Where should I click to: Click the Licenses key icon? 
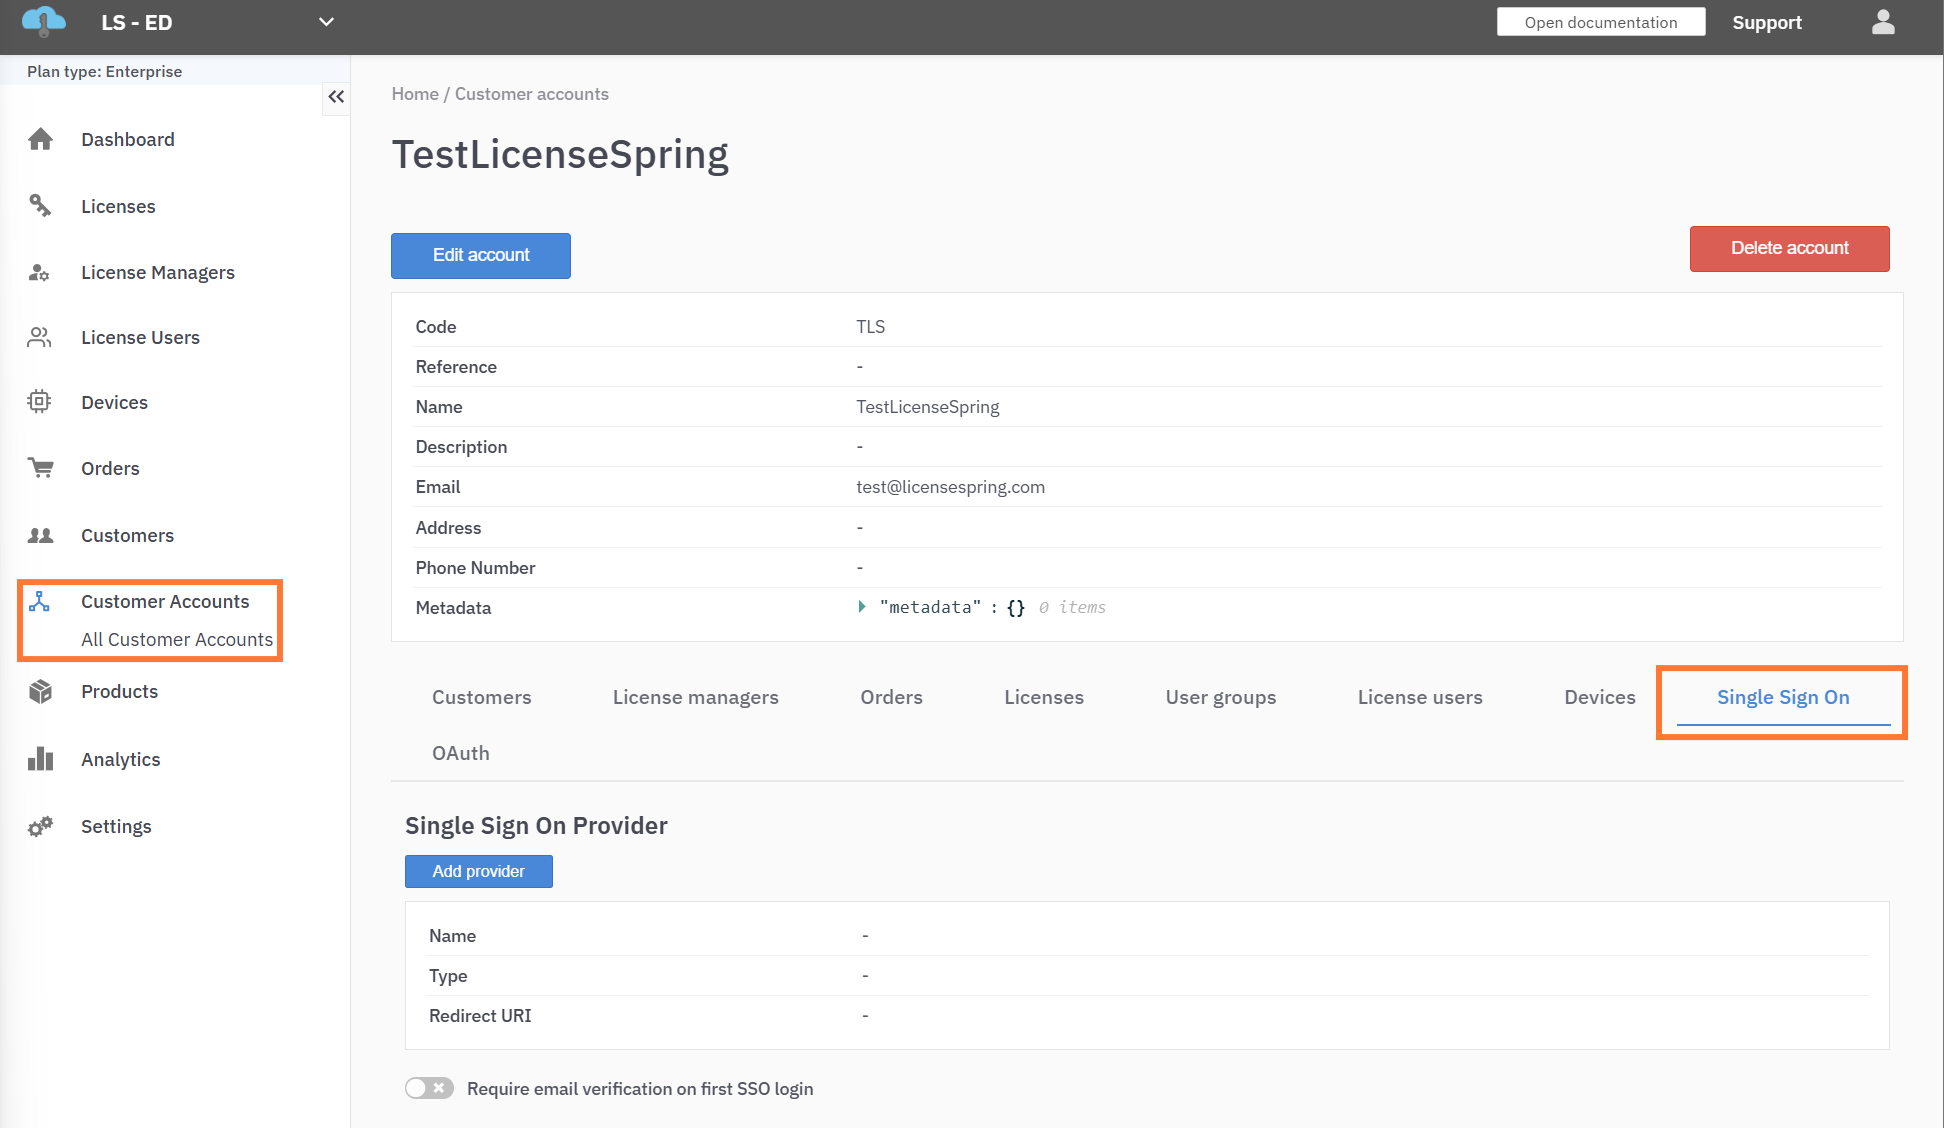point(40,206)
